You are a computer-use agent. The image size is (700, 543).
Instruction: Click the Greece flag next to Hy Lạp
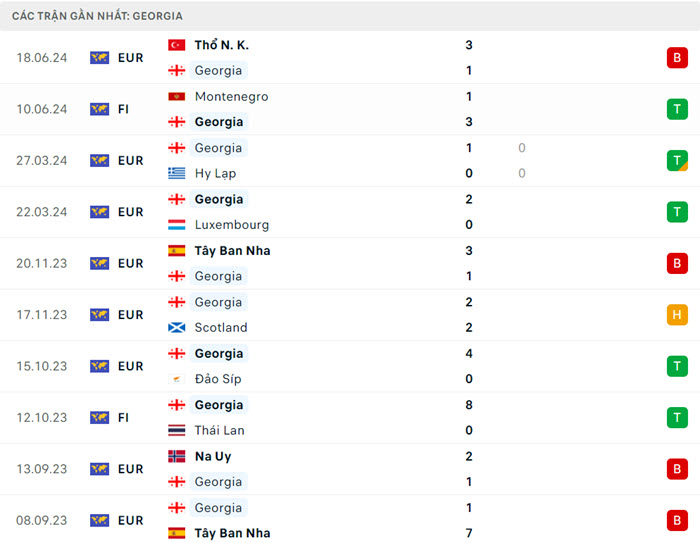pyautogui.click(x=176, y=173)
